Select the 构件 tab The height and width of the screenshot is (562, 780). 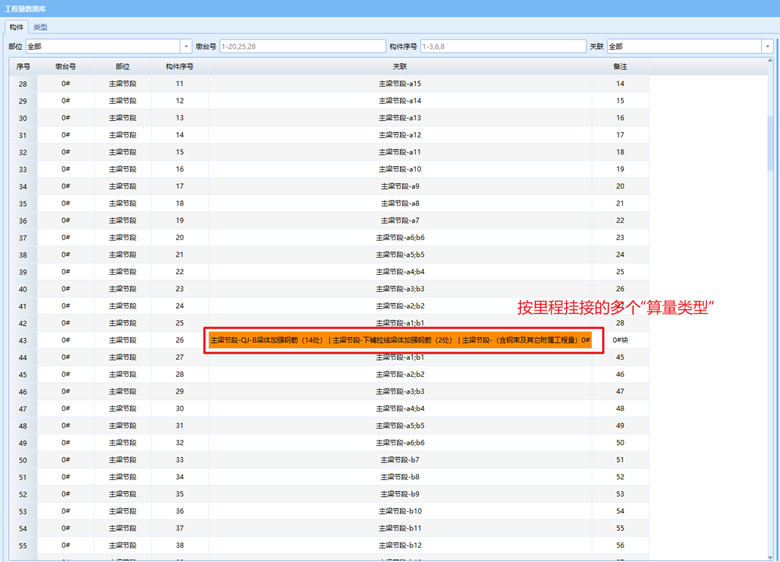coord(16,27)
